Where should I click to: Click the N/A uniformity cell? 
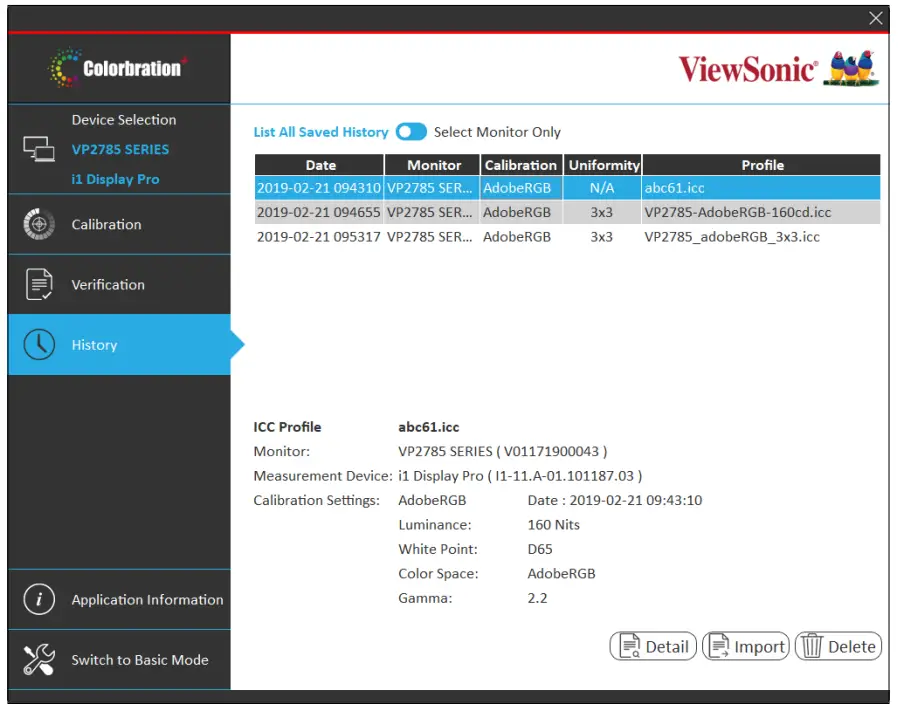(602, 188)
